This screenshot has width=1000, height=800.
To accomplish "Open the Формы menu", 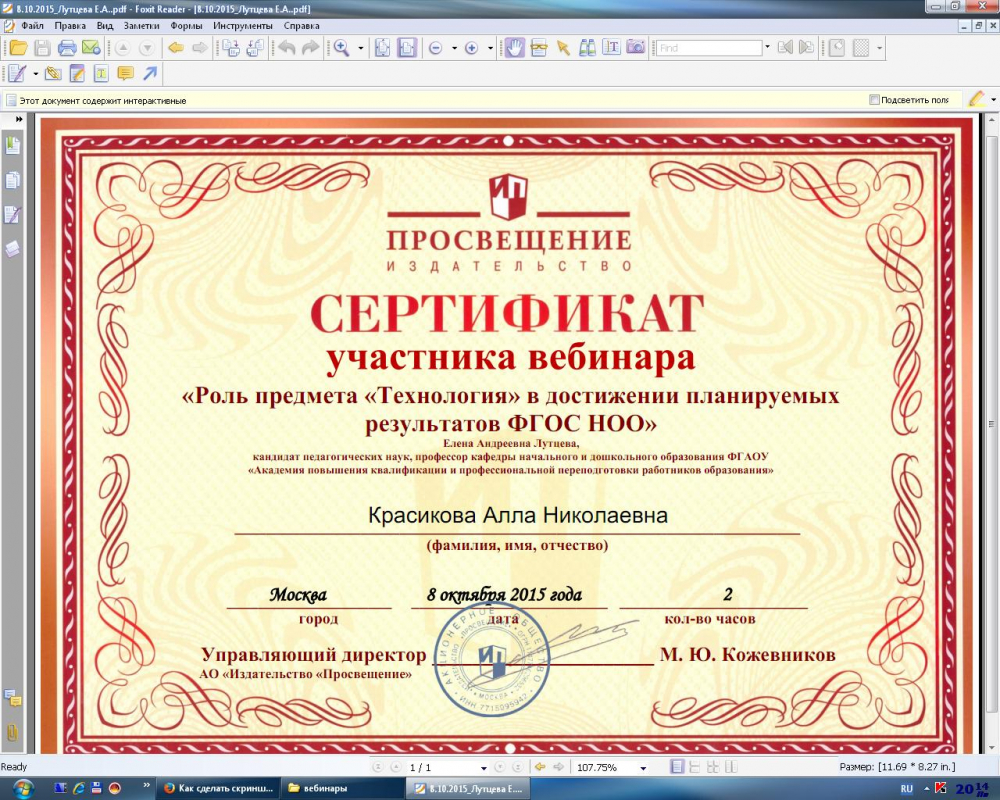I will [x=186, y=26].
